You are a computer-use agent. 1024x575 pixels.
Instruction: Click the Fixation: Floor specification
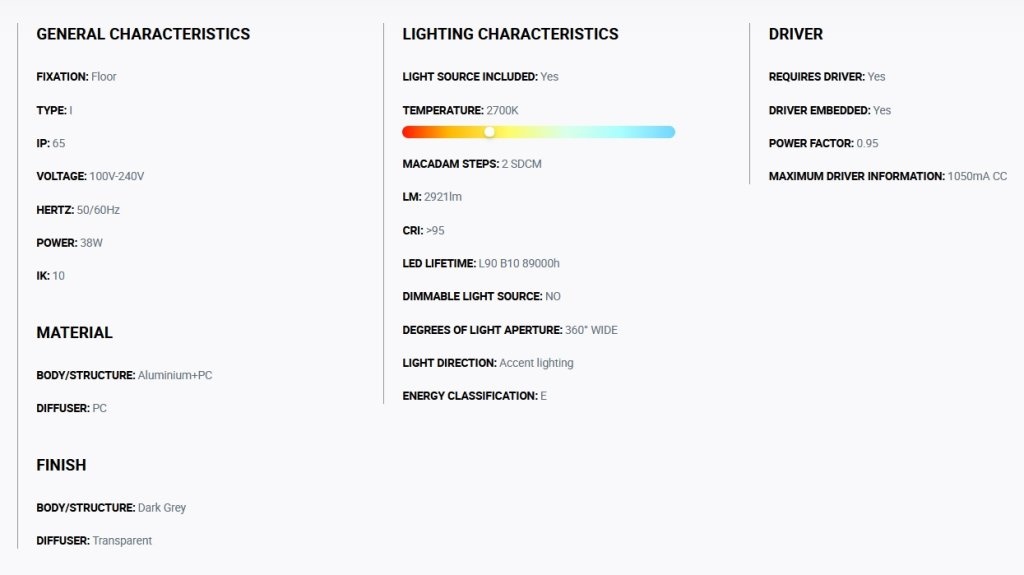point(76,76)
